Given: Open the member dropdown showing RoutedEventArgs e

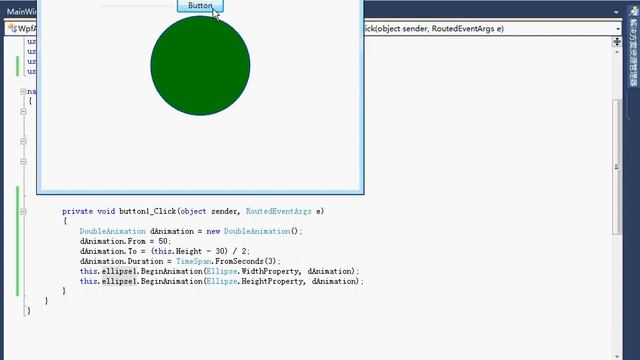Looking at the screenshot, I should click(x=618, y=29).
